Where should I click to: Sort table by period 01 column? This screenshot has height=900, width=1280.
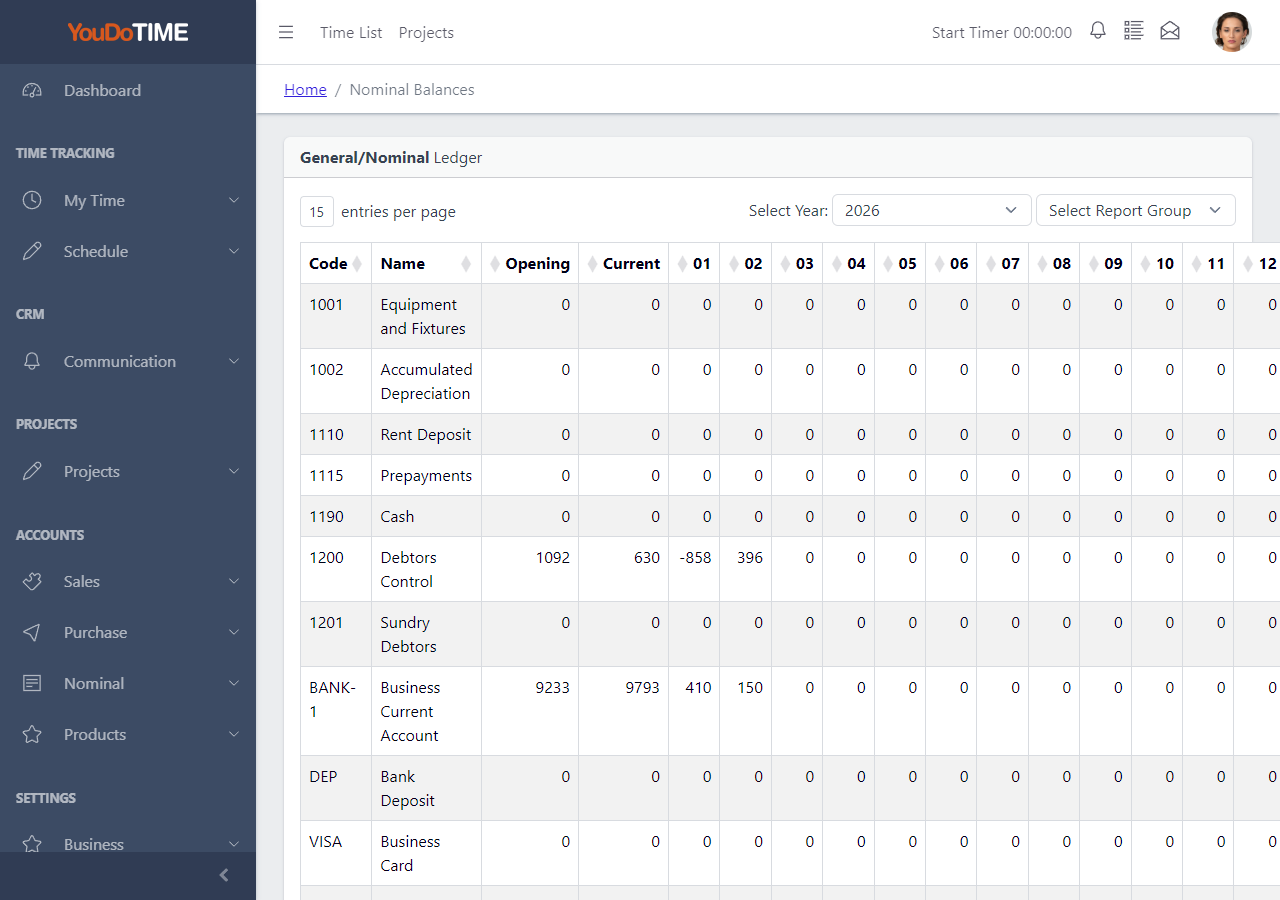coord(694,263)
